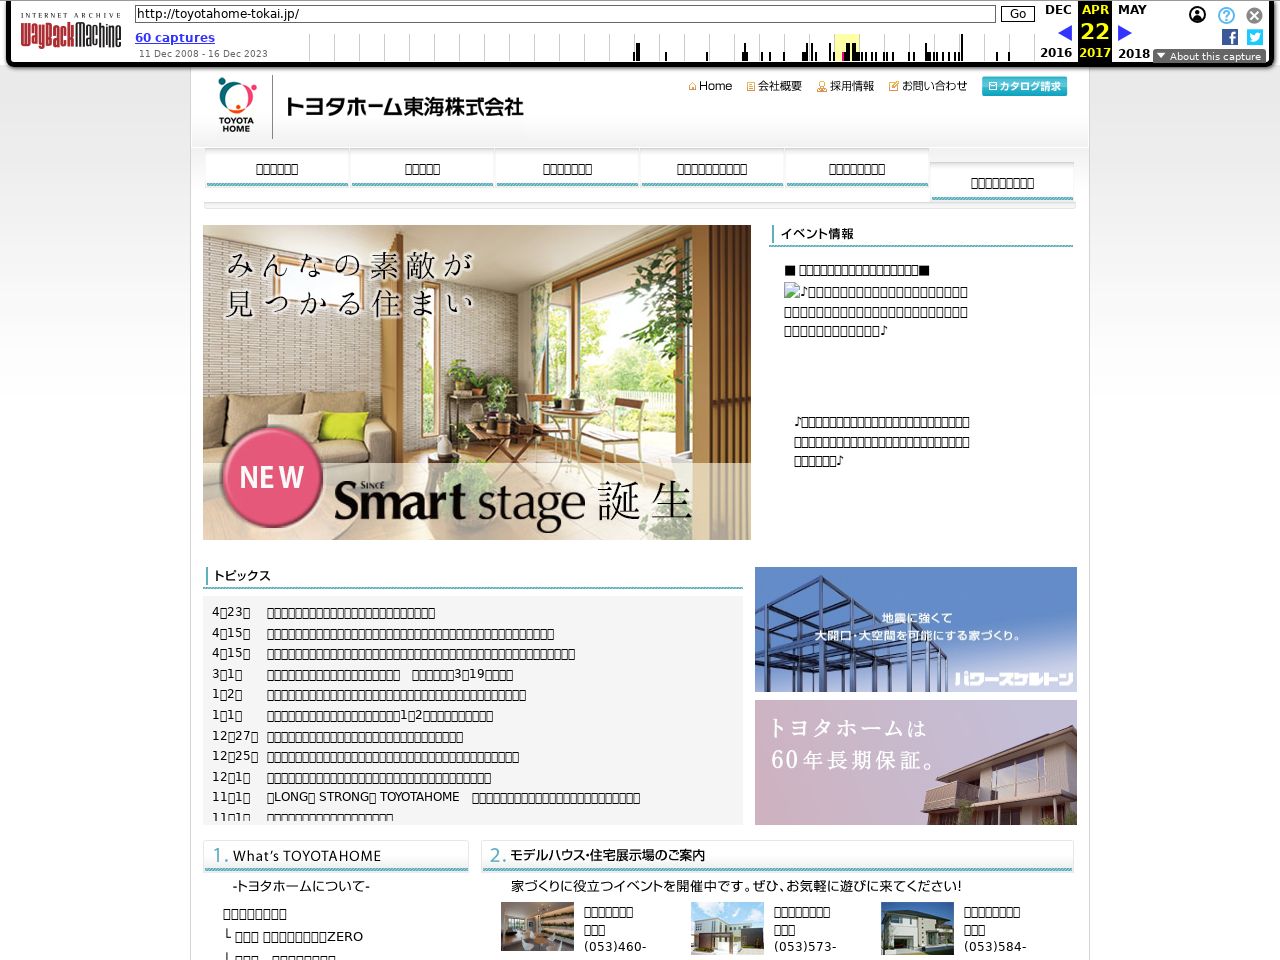
Task: Click モデルハウス・住宅展示場のご案内 heading
Action: tap(607, 855)
